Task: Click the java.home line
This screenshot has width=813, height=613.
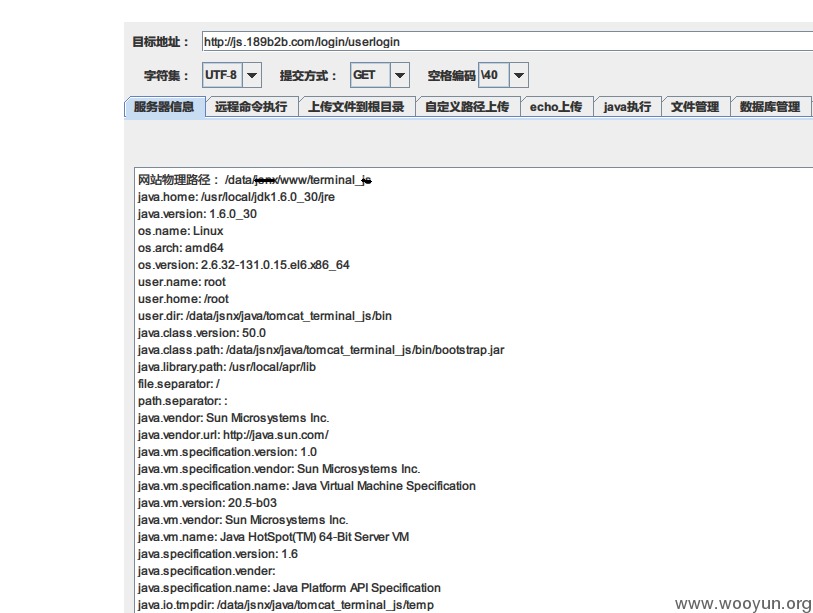Action: [236, 197]
